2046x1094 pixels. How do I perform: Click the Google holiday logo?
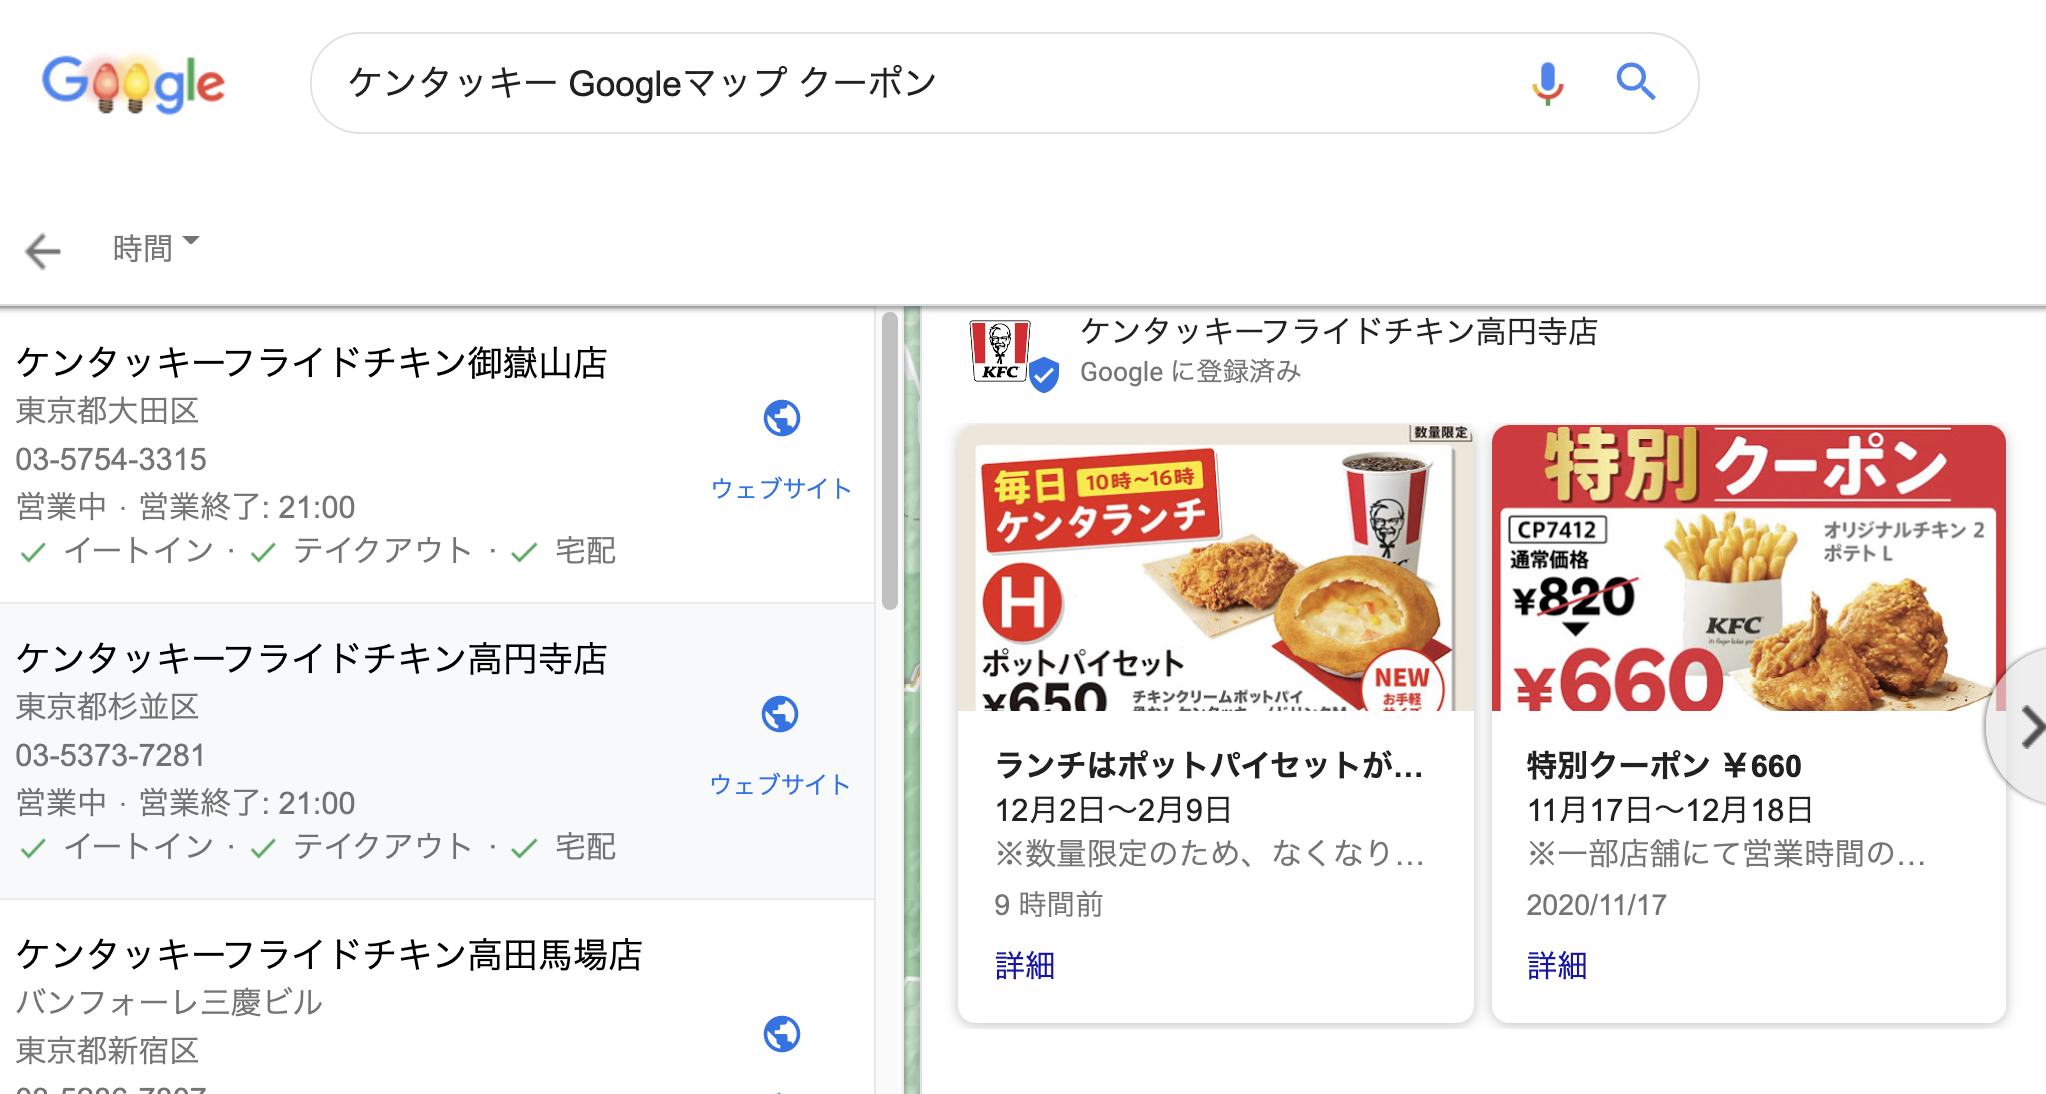(133, 83)
